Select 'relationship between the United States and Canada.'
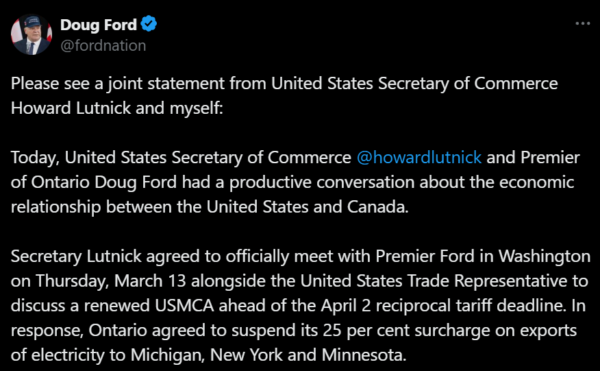 pyautogui.click(x=210, y=207)
